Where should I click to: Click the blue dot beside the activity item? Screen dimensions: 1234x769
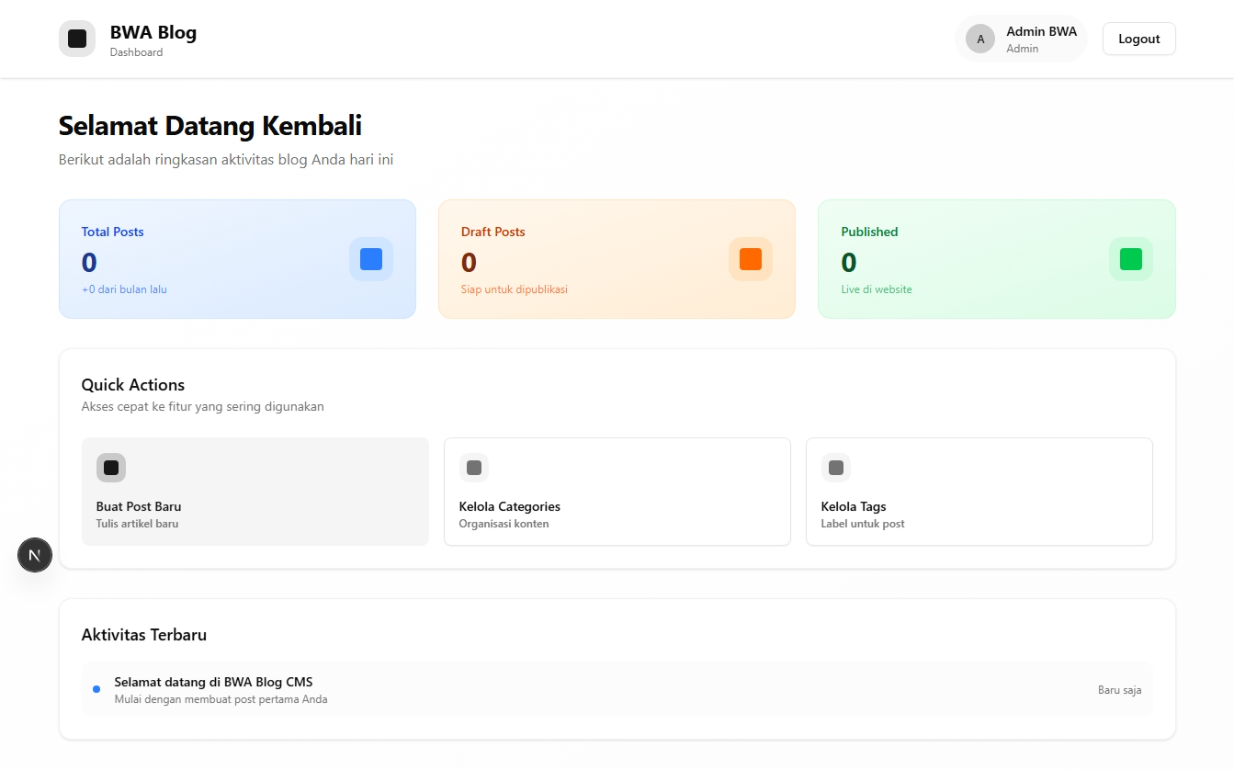click(97, 688)
